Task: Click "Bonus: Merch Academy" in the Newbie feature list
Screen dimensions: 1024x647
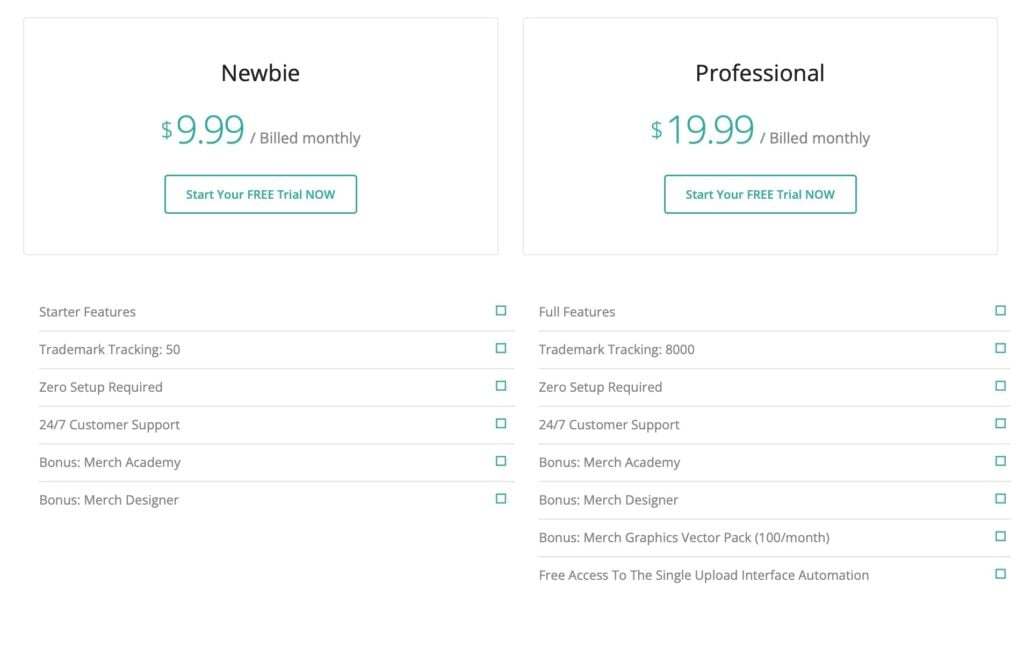Action: point(110,462)
